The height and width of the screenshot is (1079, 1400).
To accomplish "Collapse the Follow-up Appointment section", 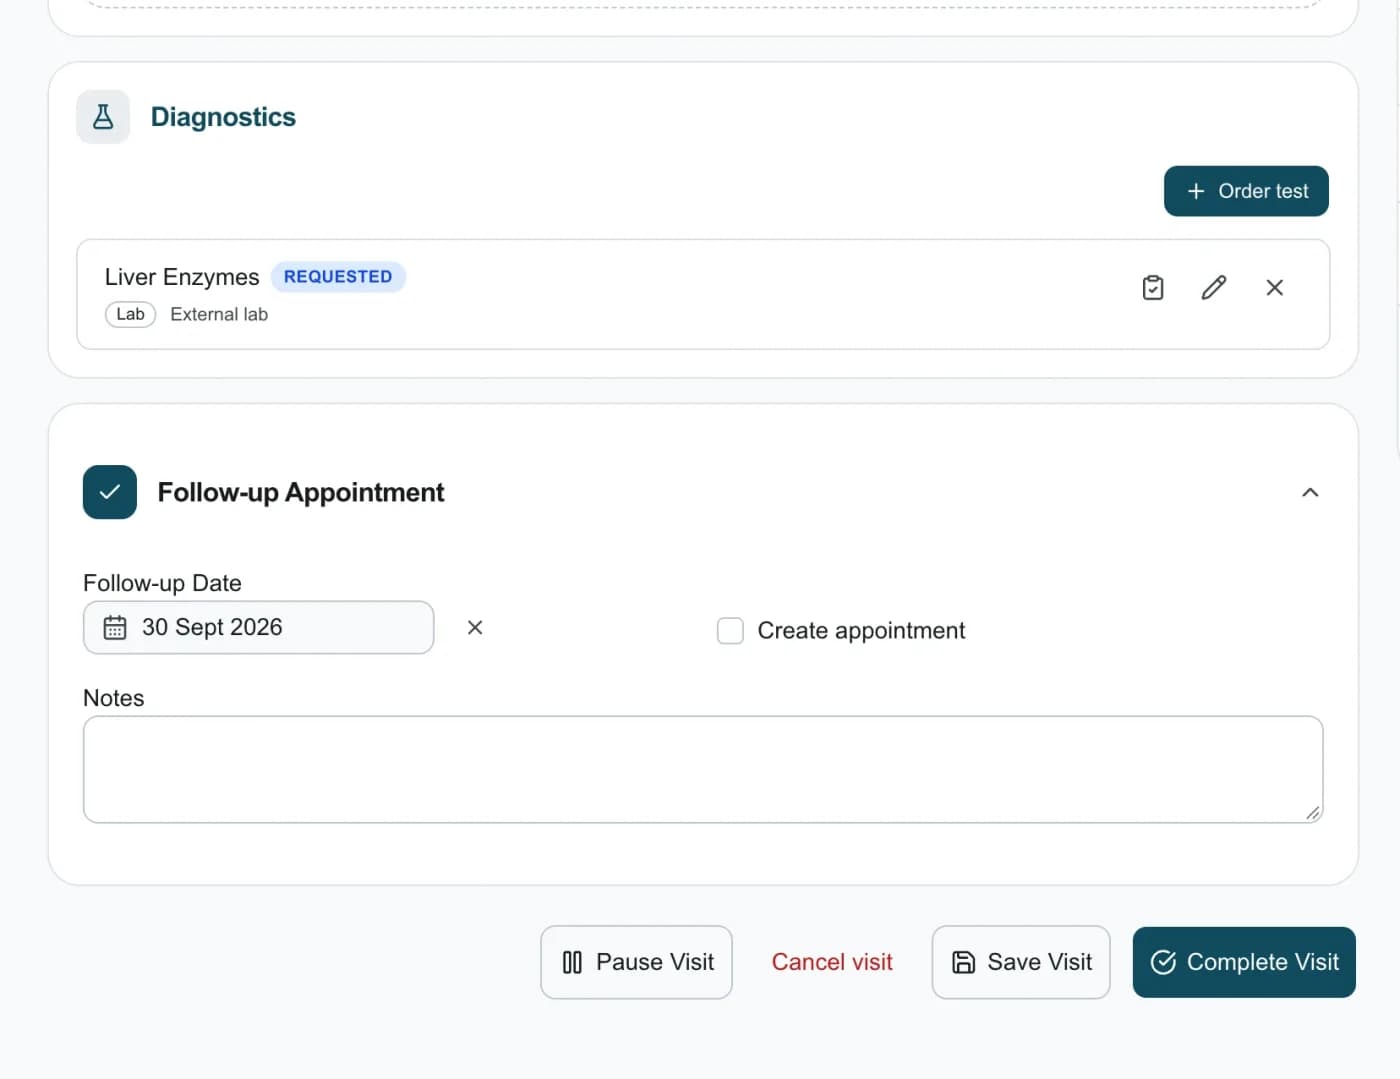I will 1310,492.
